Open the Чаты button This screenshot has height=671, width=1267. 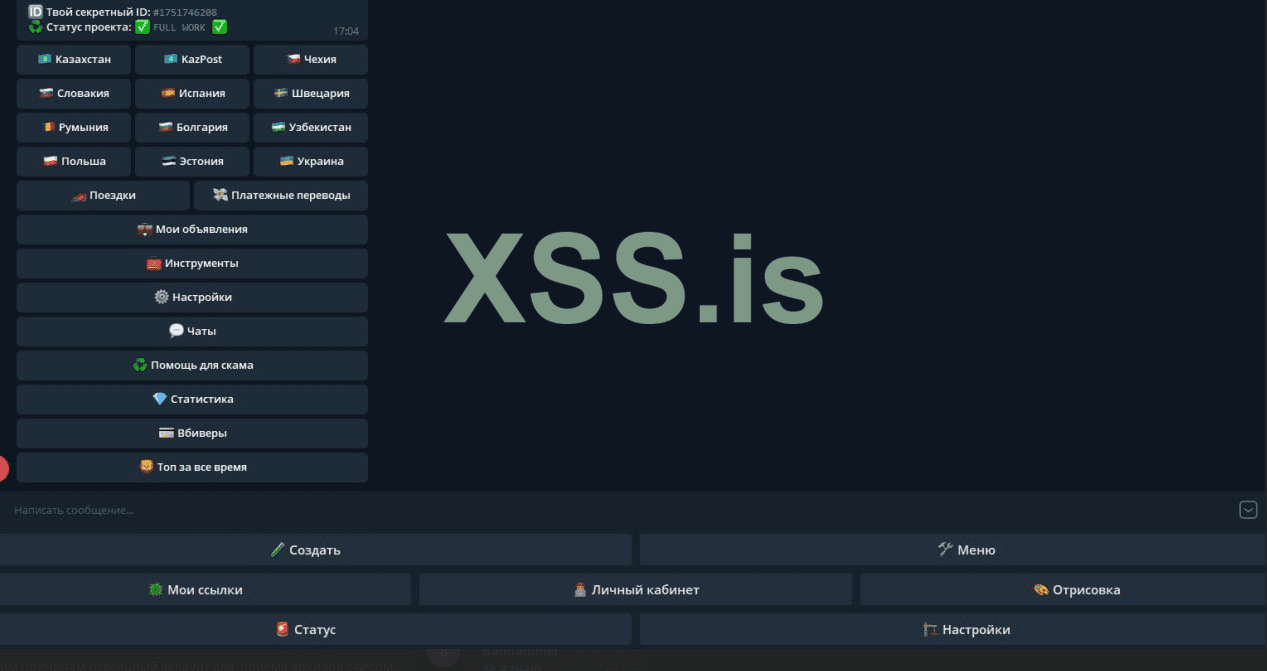192,331
